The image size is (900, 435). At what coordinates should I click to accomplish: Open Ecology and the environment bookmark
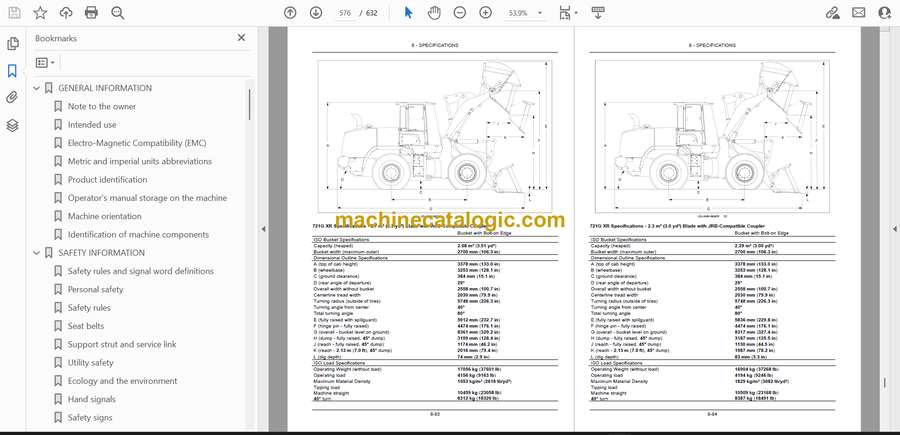tap(122, 381)
